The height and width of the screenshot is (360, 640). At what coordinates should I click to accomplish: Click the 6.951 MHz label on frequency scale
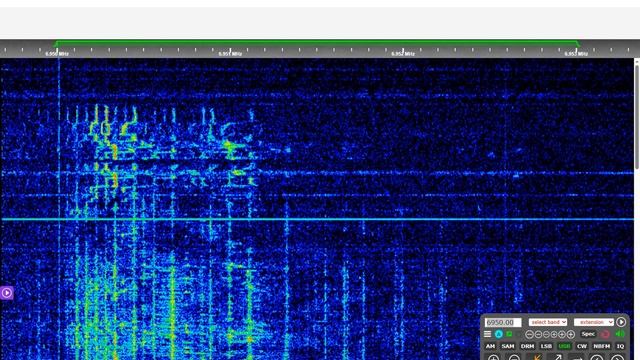pyautogui.click(x=230, y=53)
